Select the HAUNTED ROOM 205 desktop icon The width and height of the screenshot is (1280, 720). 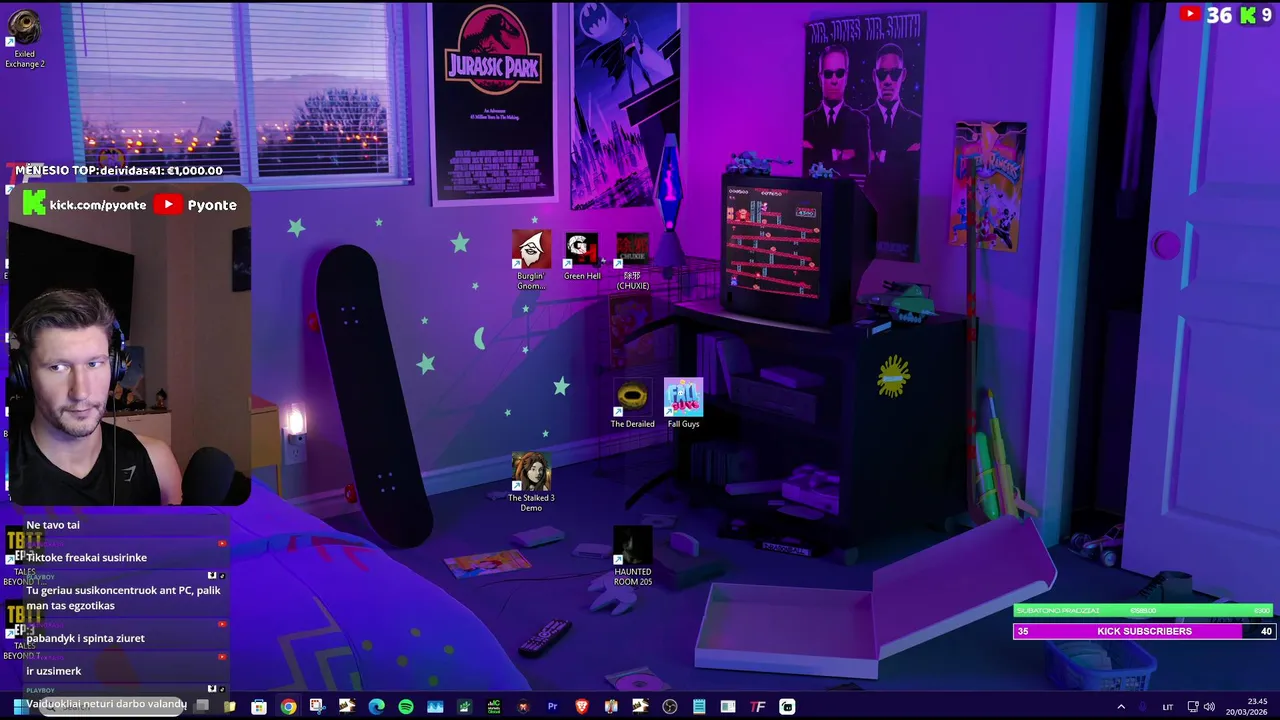coord(632,557)
